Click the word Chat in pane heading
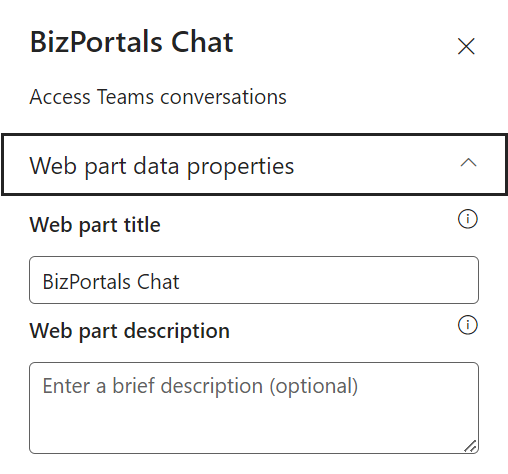508x474 pixels. 202,42
